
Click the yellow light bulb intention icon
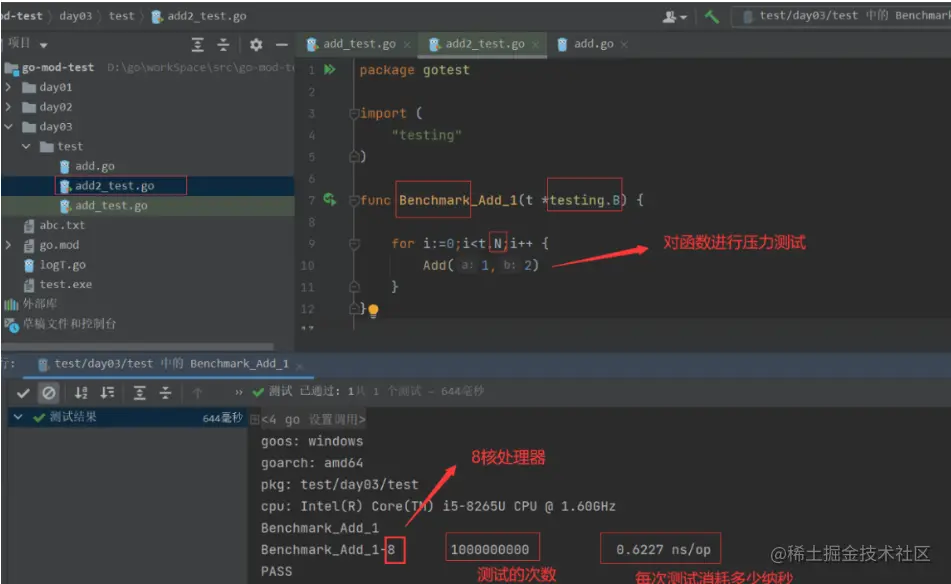pyautogui.click(x=374, y=310)
